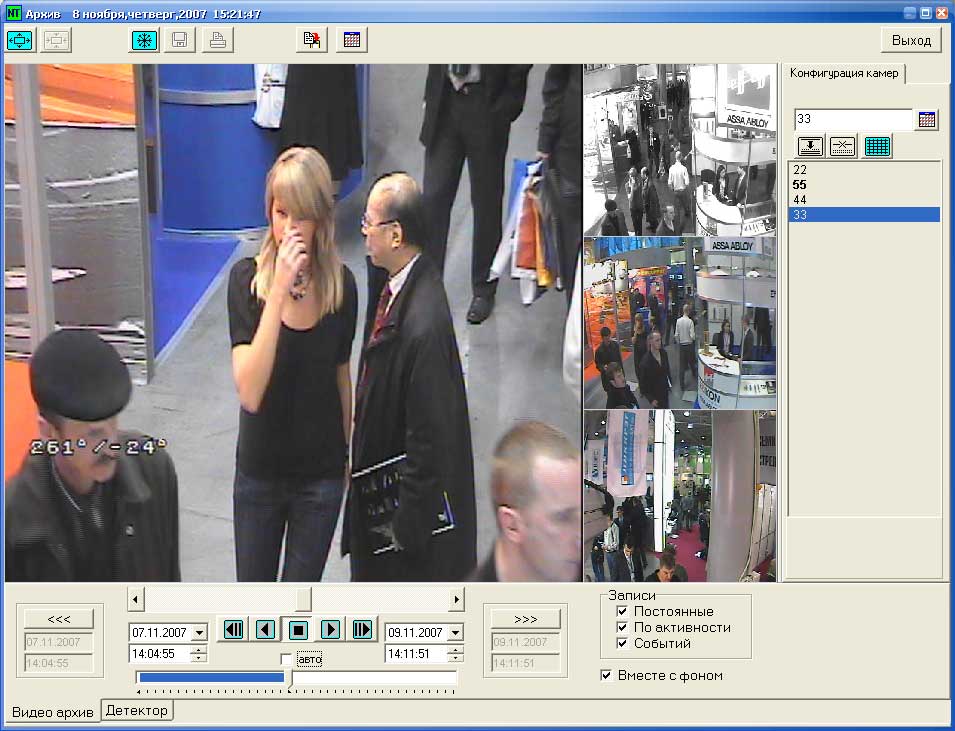955x731 pixels.
Task: Click the printer icon in toolbar
Action: tap(217, 40)
